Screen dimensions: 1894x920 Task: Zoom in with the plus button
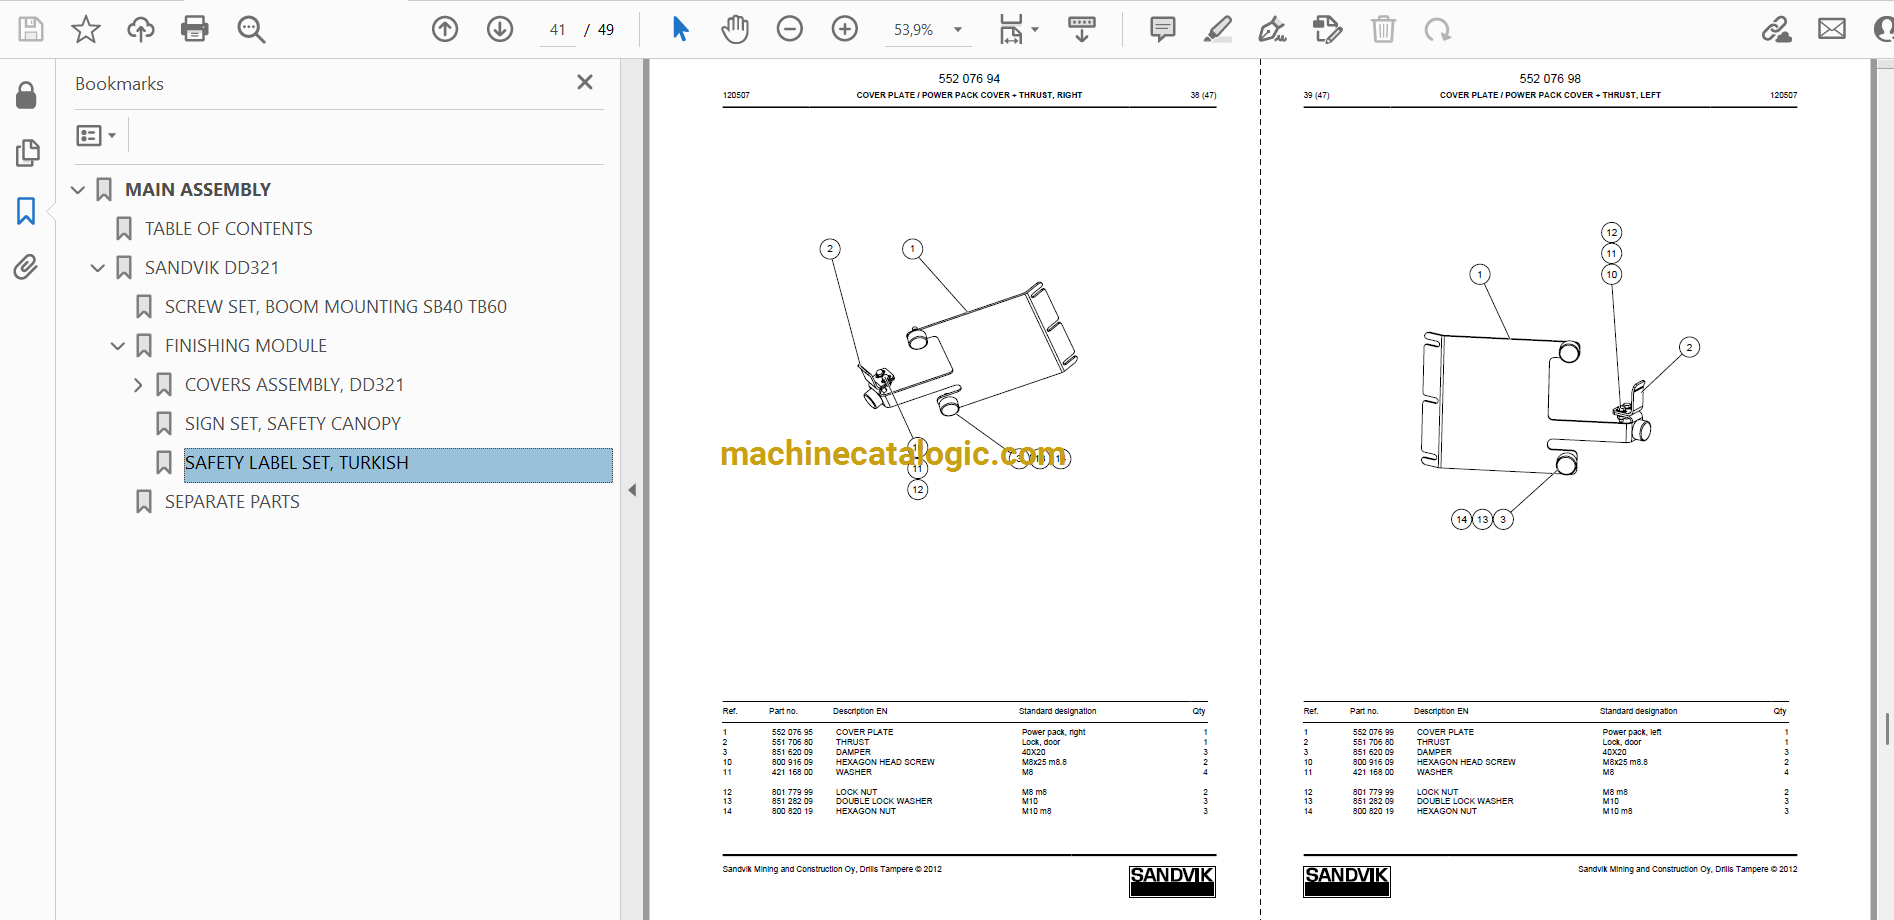click(845, 29)
